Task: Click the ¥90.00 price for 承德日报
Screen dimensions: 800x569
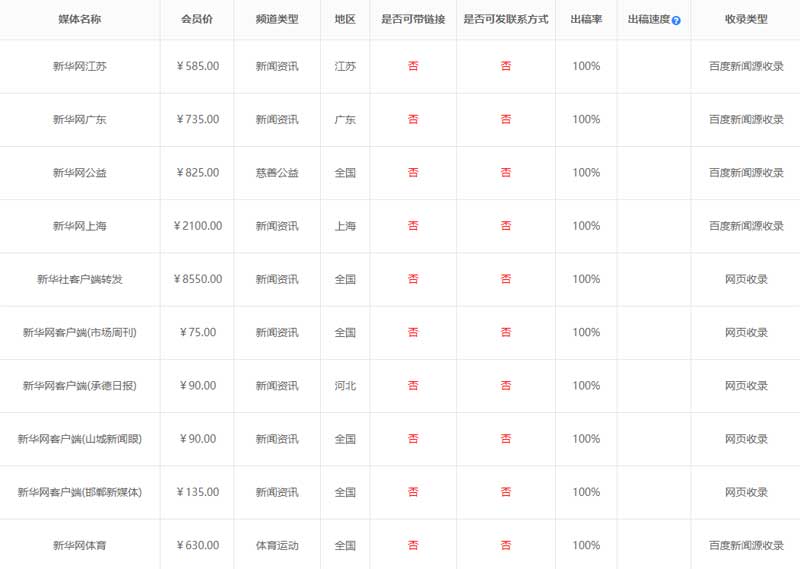Action: pyautogui.click(x=197, y=386)
